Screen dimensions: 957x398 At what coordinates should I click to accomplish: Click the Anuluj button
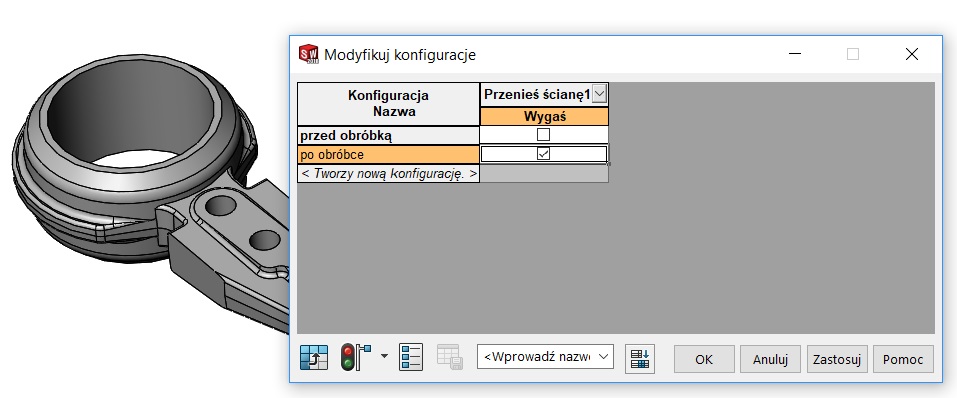[x=770, y=359]
